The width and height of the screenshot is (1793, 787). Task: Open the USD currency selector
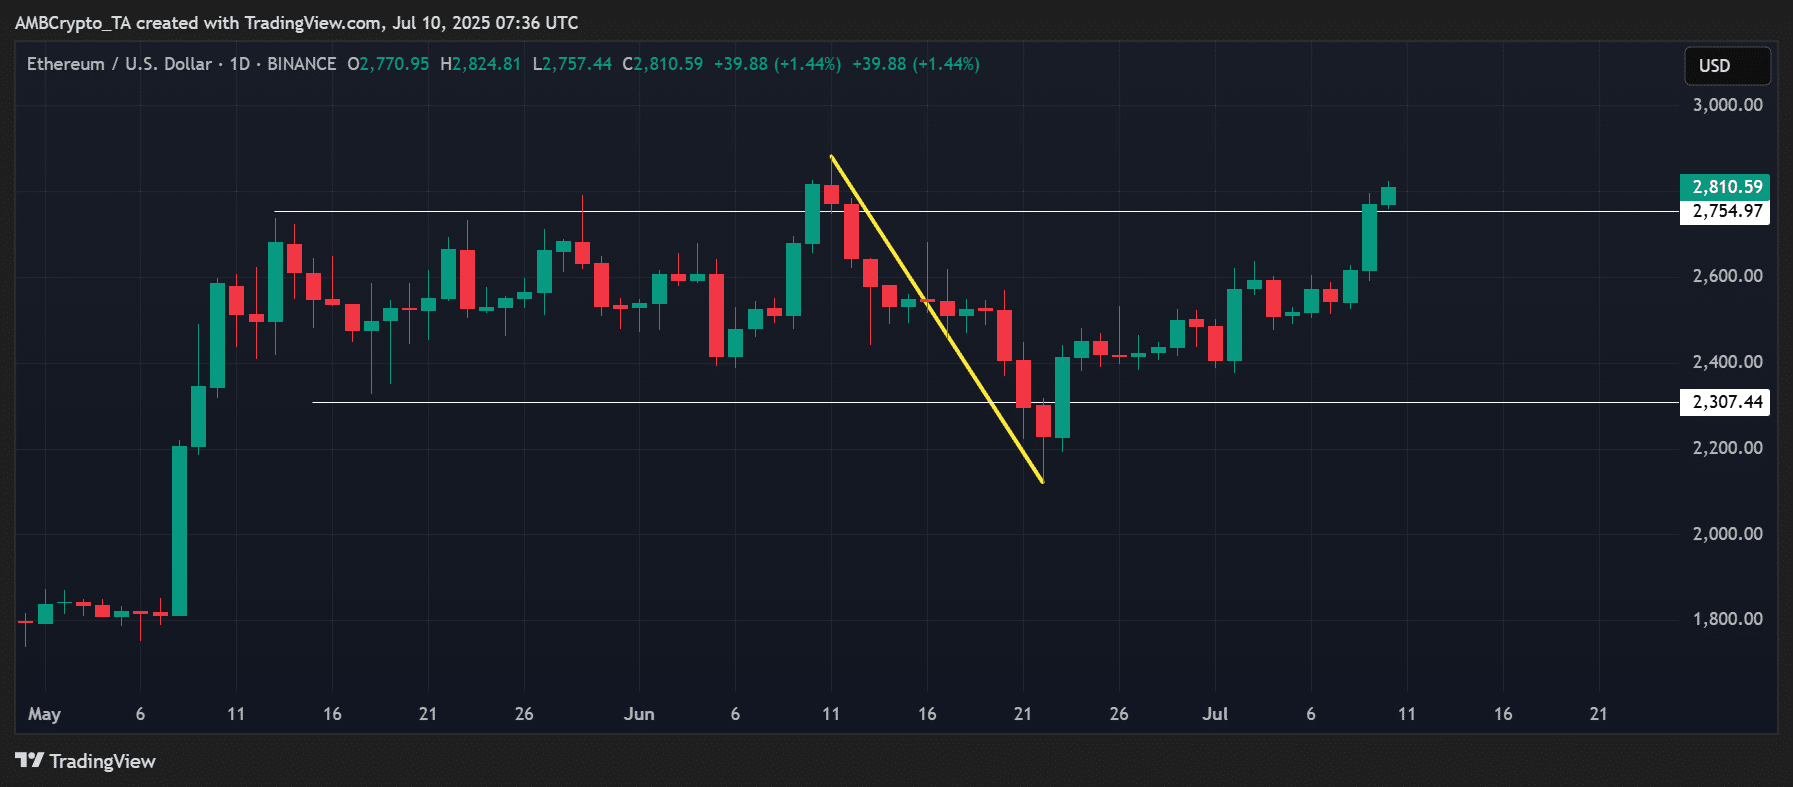(1726, 66)
